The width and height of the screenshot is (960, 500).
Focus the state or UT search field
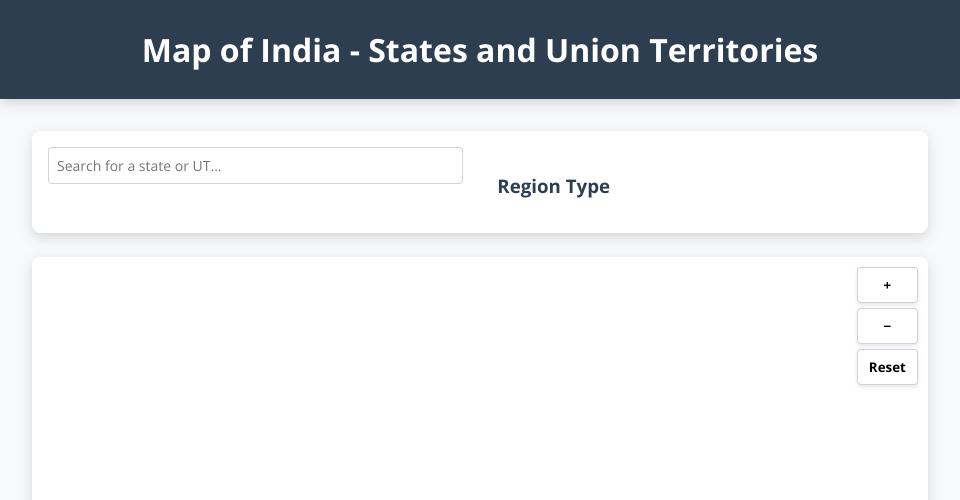coord(255,166)
